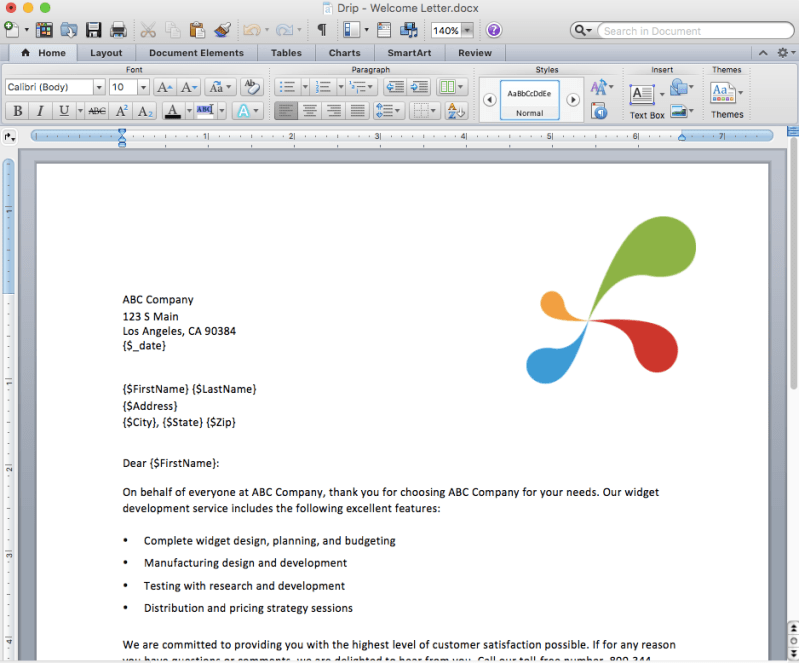Screen dimensions: 799x663
Task: Show previous styles in gallery
Action: click(489, 100)
